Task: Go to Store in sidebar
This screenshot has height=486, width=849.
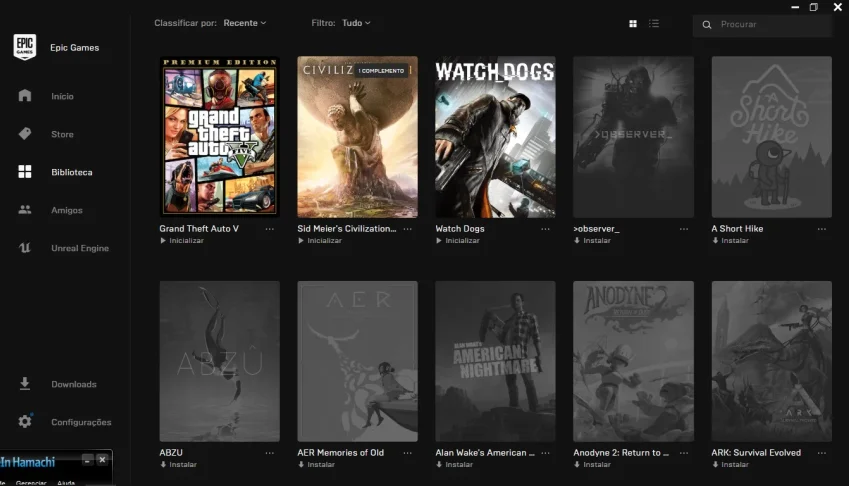Action: (x=62, y=134)
